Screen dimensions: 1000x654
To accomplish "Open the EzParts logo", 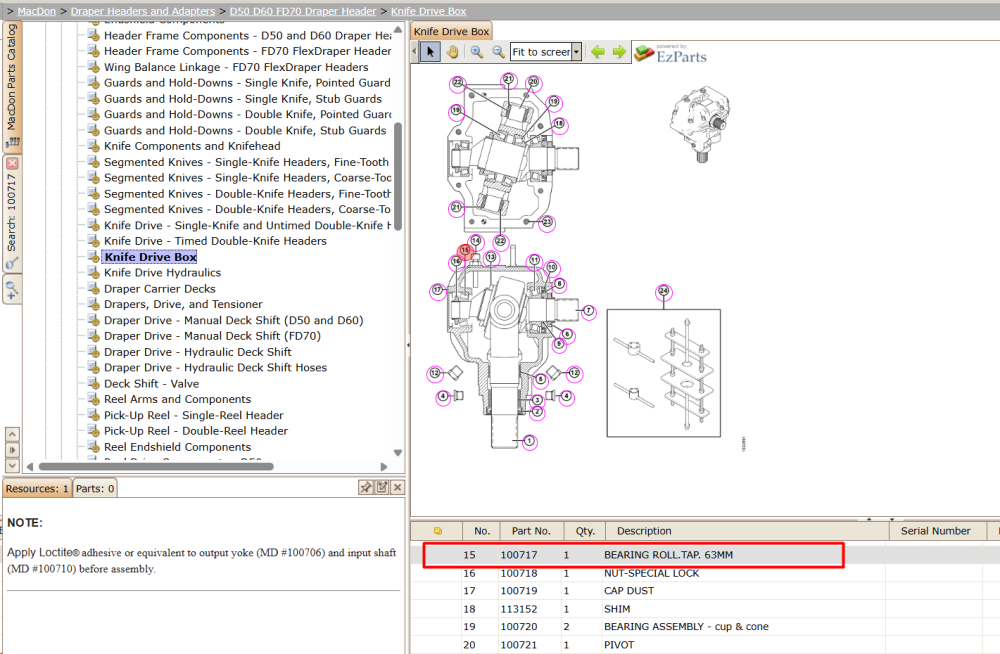I will point(671,54).
